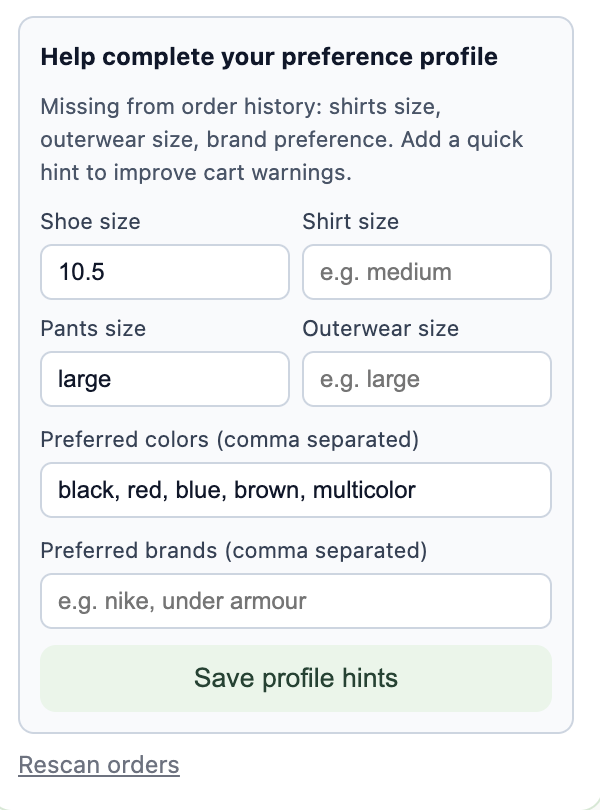The height and width of the screenshot is (810, 600).
Task: Click the "Missing from order history" description text
Action: (x=282, y=139)
